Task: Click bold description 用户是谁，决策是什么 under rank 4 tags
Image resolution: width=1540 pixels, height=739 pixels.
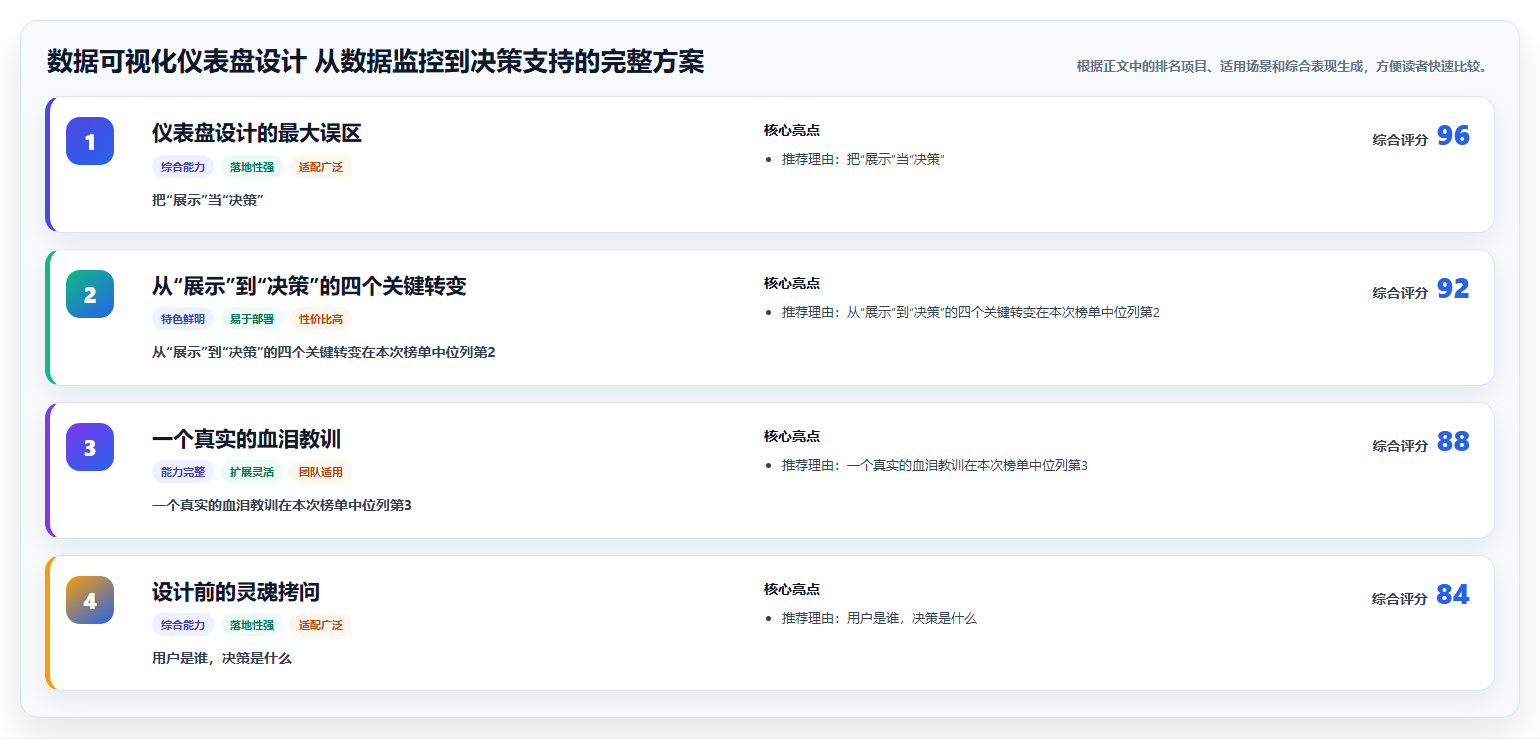Action: (x=222, y=659)
